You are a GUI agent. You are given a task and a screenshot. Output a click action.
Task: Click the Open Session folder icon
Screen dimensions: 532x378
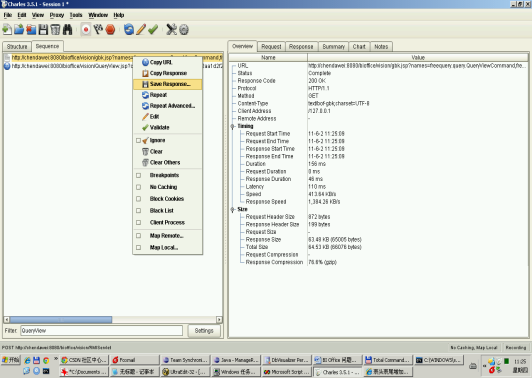pos(19,30)
